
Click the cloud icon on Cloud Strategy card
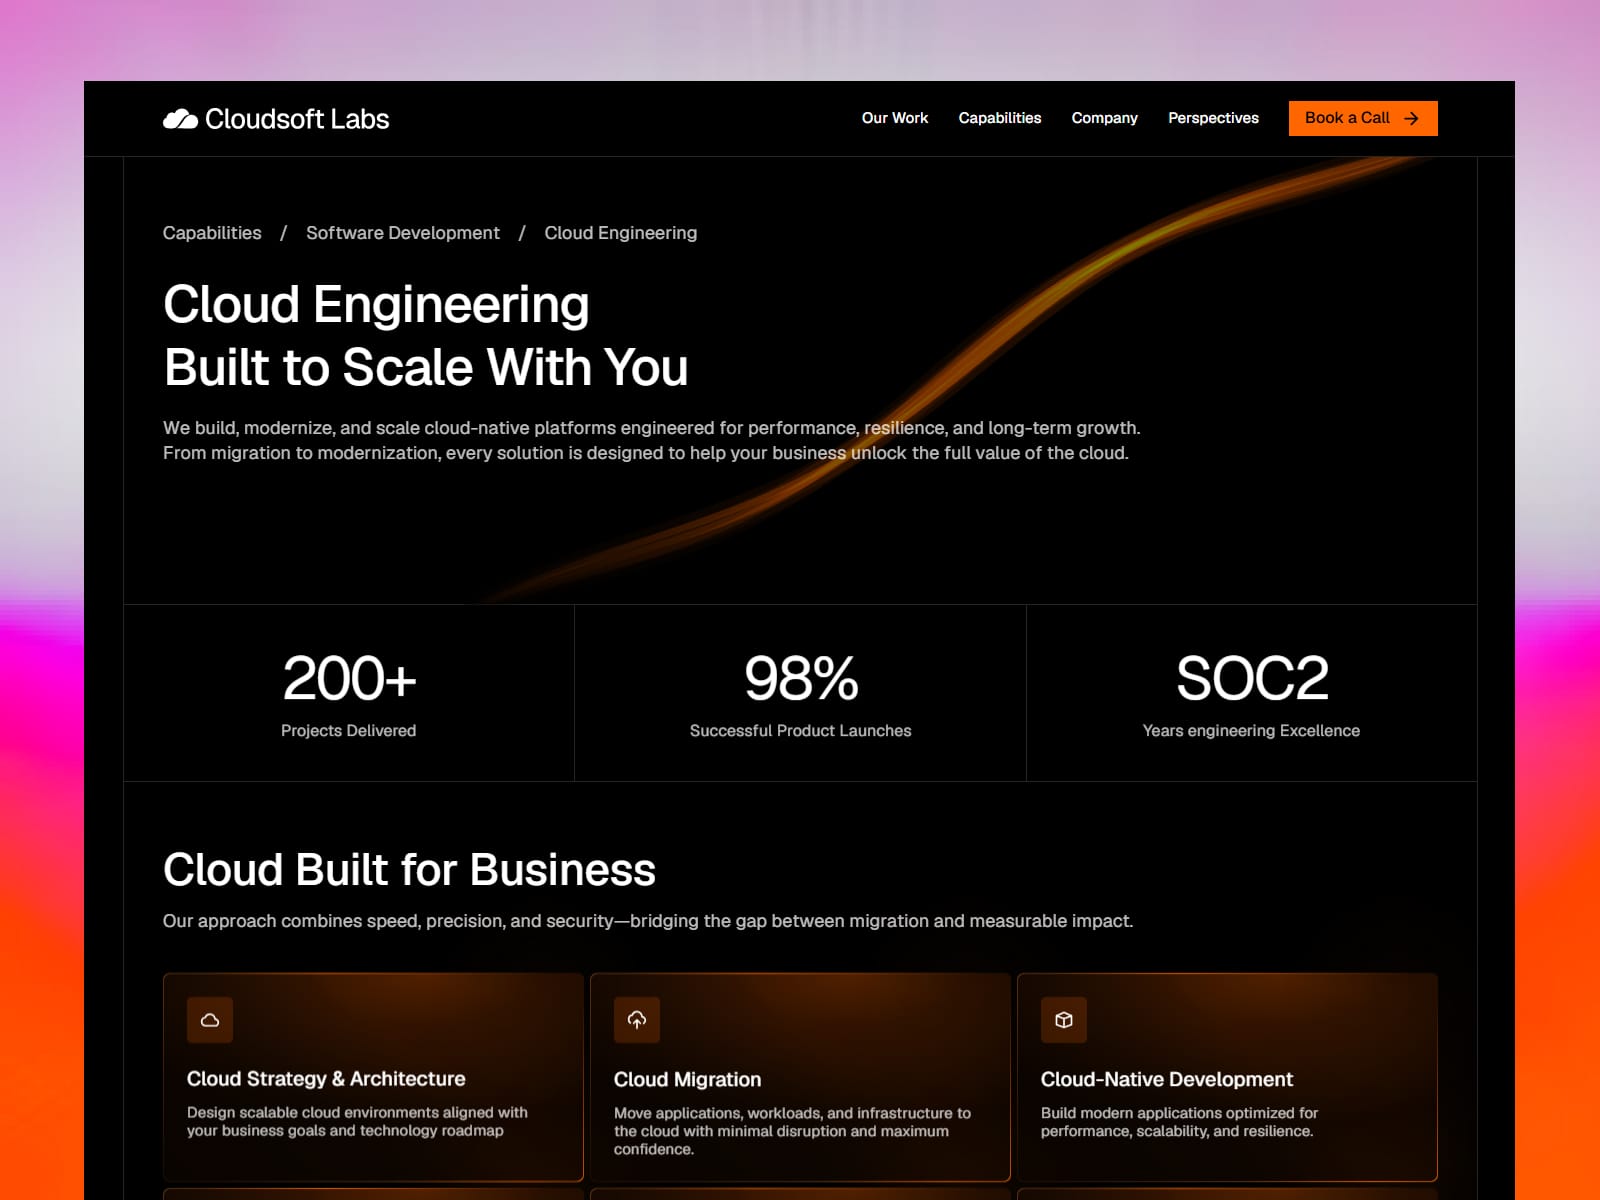click(x=210, y=1020)
